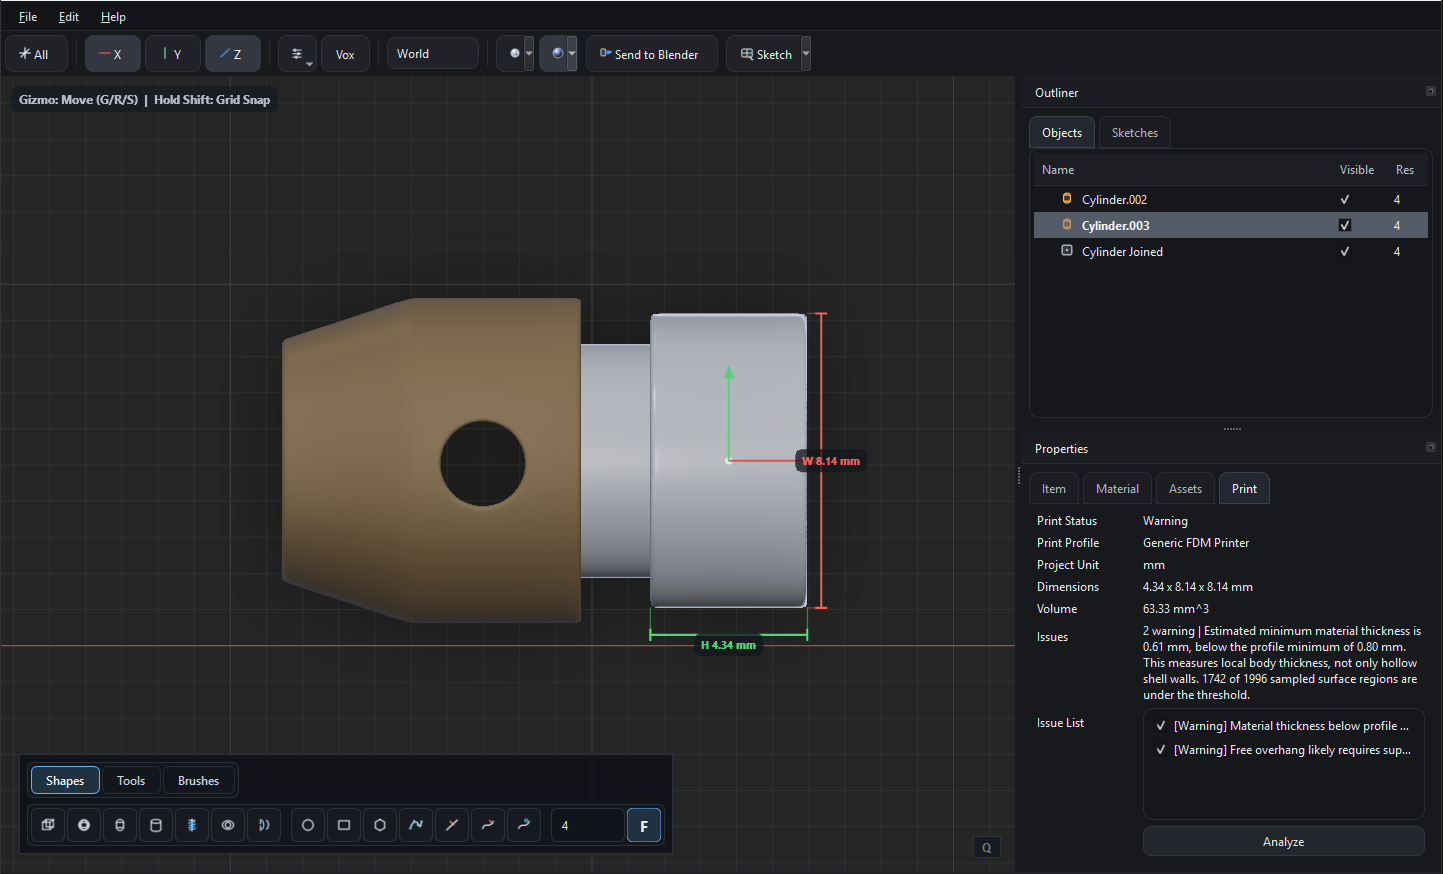The height and width of the screenshot is (874, 1443).
Task: Run the Analyze print check
Action: (1283, 841)
